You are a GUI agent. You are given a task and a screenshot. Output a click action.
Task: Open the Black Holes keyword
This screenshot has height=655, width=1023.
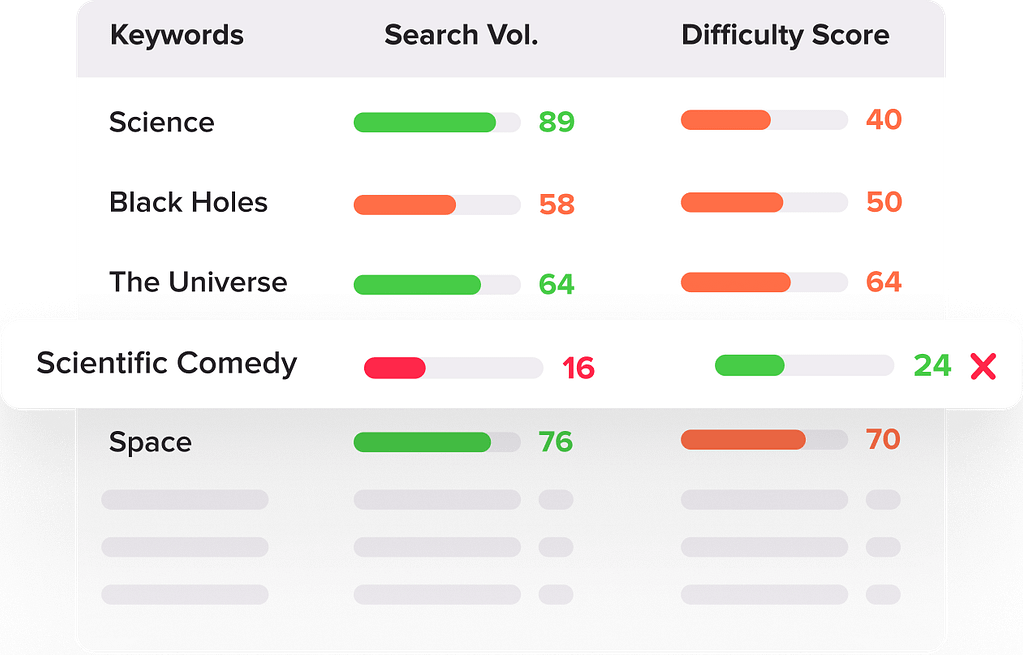click(188, 203)
